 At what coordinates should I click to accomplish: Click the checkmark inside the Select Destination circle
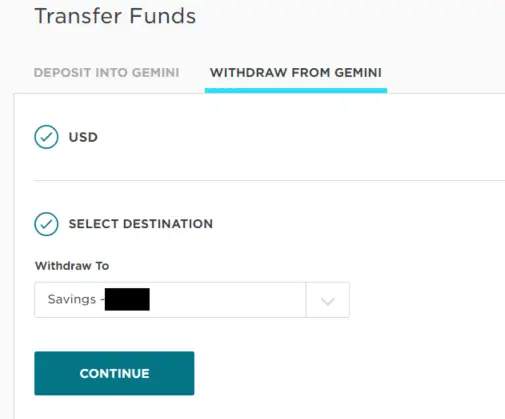[46, 224]
